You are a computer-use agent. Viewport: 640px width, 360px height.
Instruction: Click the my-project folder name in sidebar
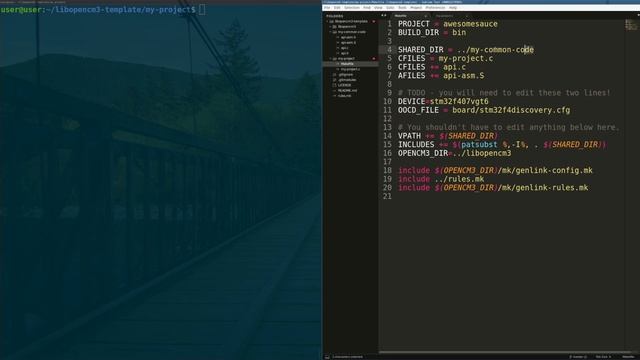click(x=347, y=59)
